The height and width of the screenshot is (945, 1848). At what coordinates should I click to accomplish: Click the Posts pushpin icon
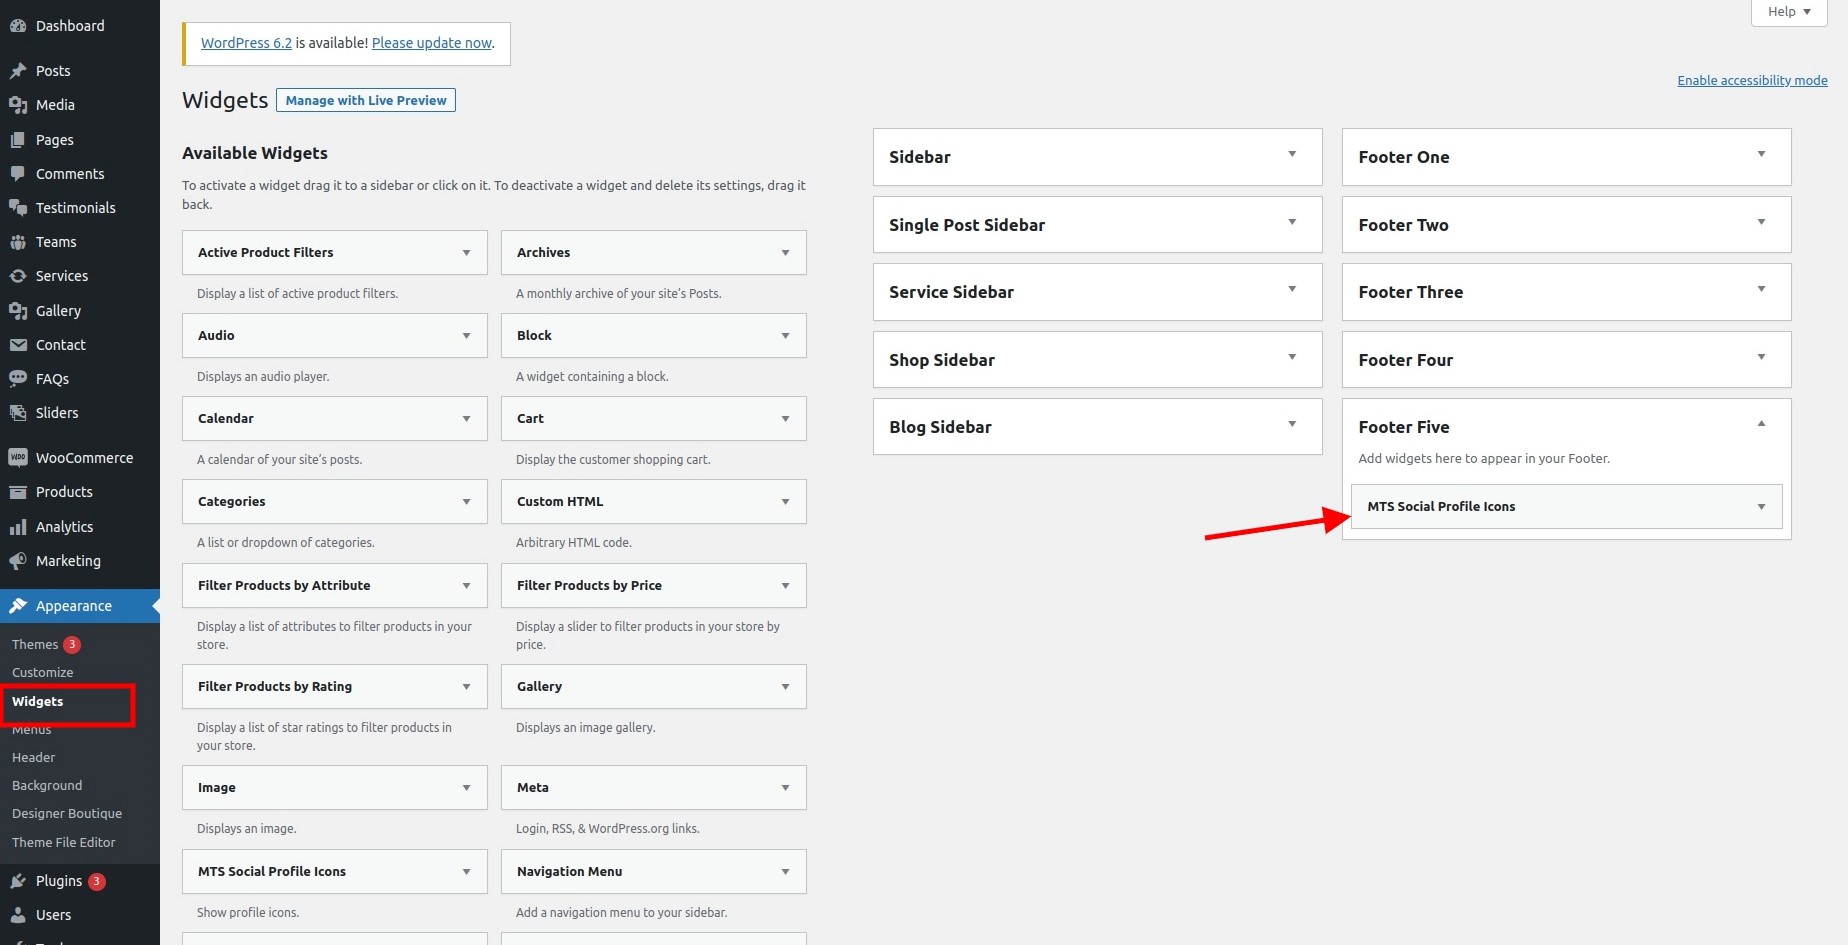tap(18, 71)
